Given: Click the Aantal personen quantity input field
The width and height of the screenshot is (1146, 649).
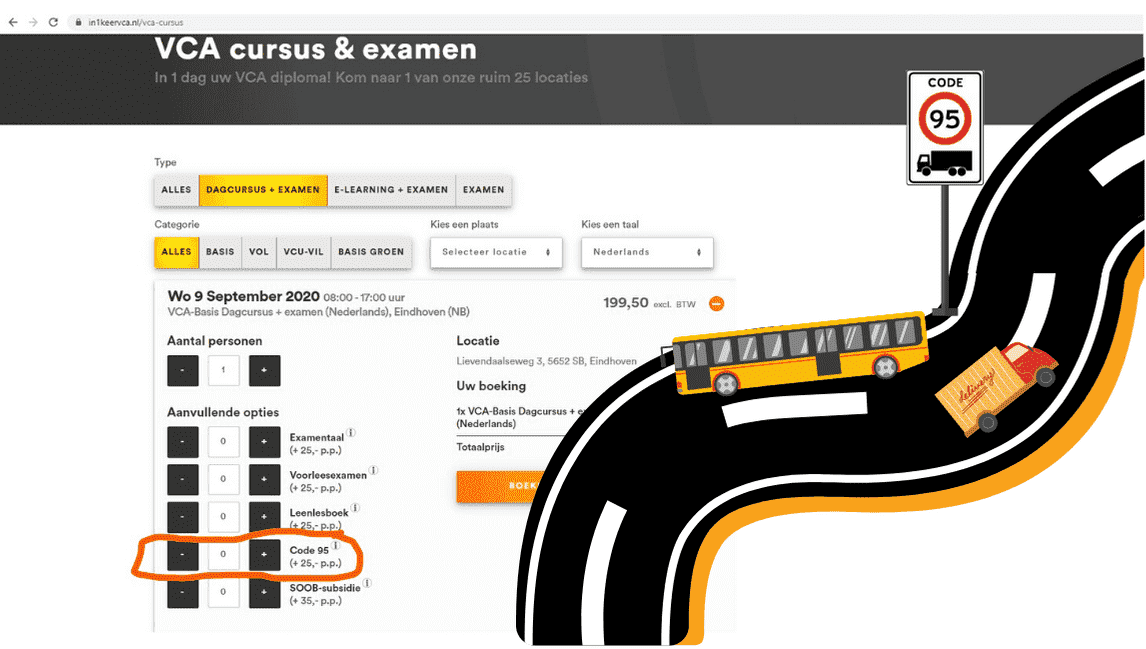Looking at the screenshot, I should click(x=222, y=370).
